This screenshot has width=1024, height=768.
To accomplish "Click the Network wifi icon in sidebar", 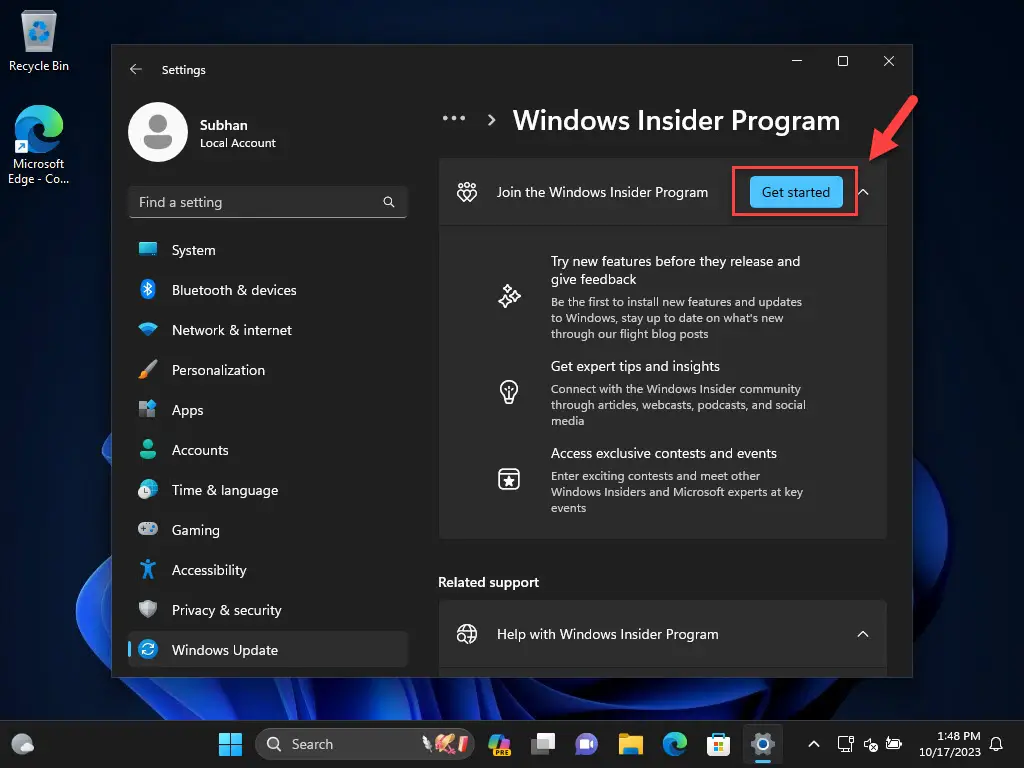I will point(148,329).
